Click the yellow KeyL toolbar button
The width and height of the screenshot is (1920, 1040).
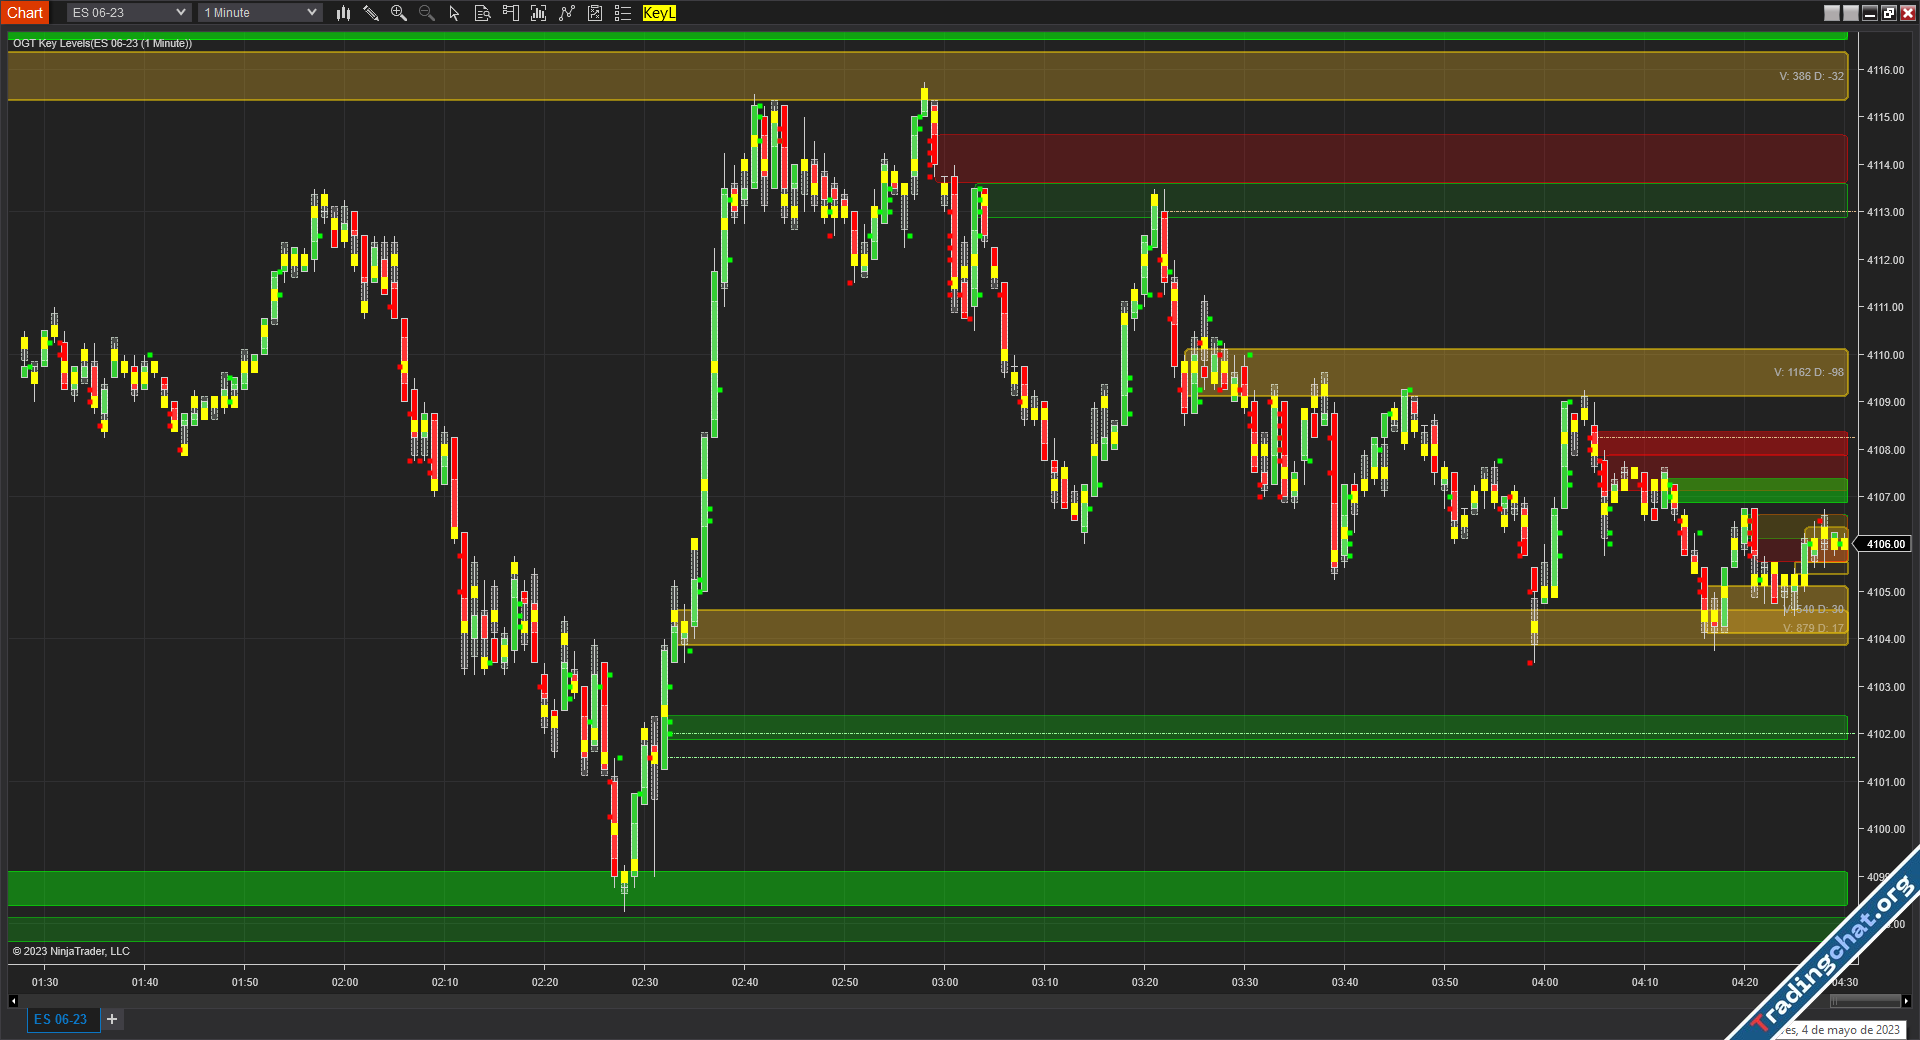pos(659,13)
